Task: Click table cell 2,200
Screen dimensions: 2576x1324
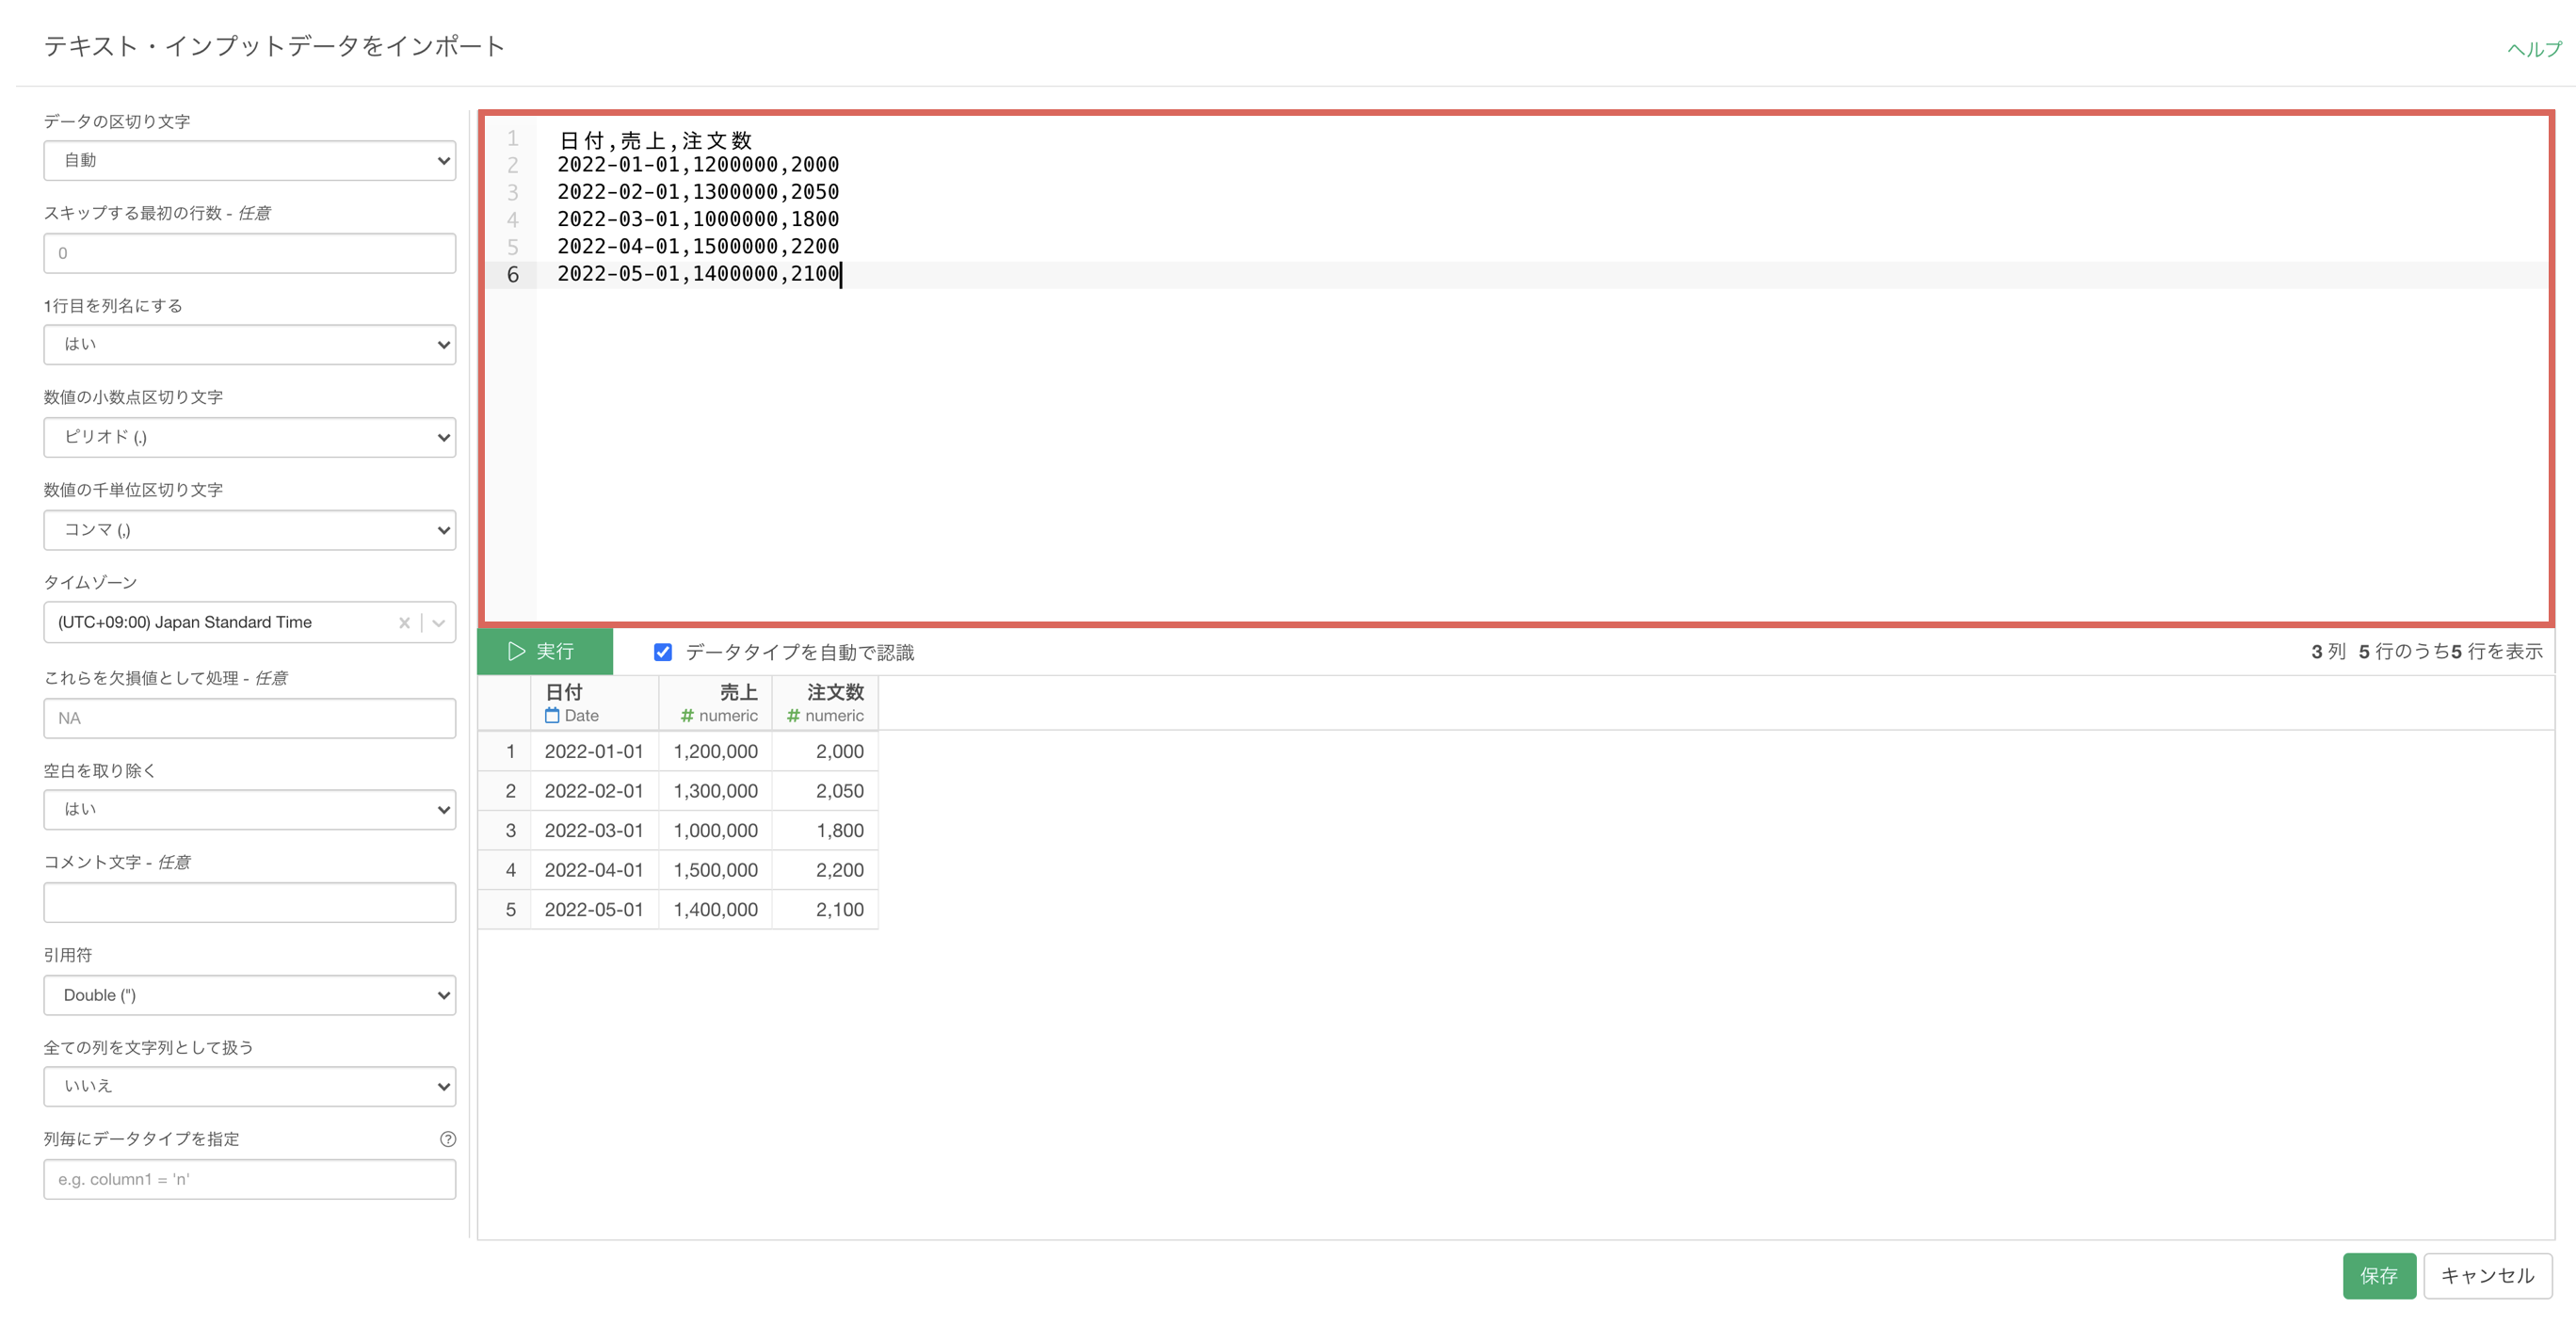Action: (x=825, y=870)
